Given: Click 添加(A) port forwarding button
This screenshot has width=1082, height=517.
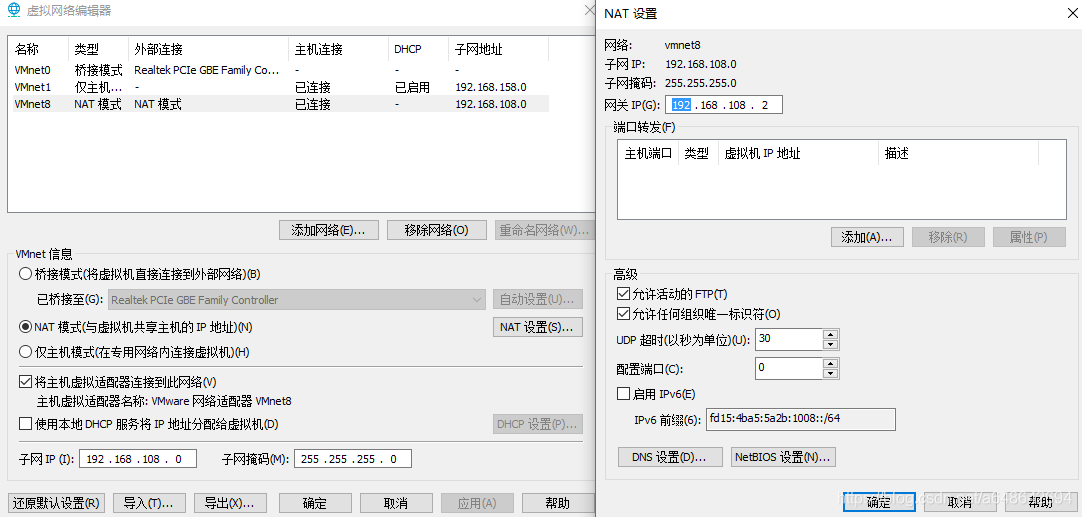Looking at the screenshot, I should click(x=867, y=237).
